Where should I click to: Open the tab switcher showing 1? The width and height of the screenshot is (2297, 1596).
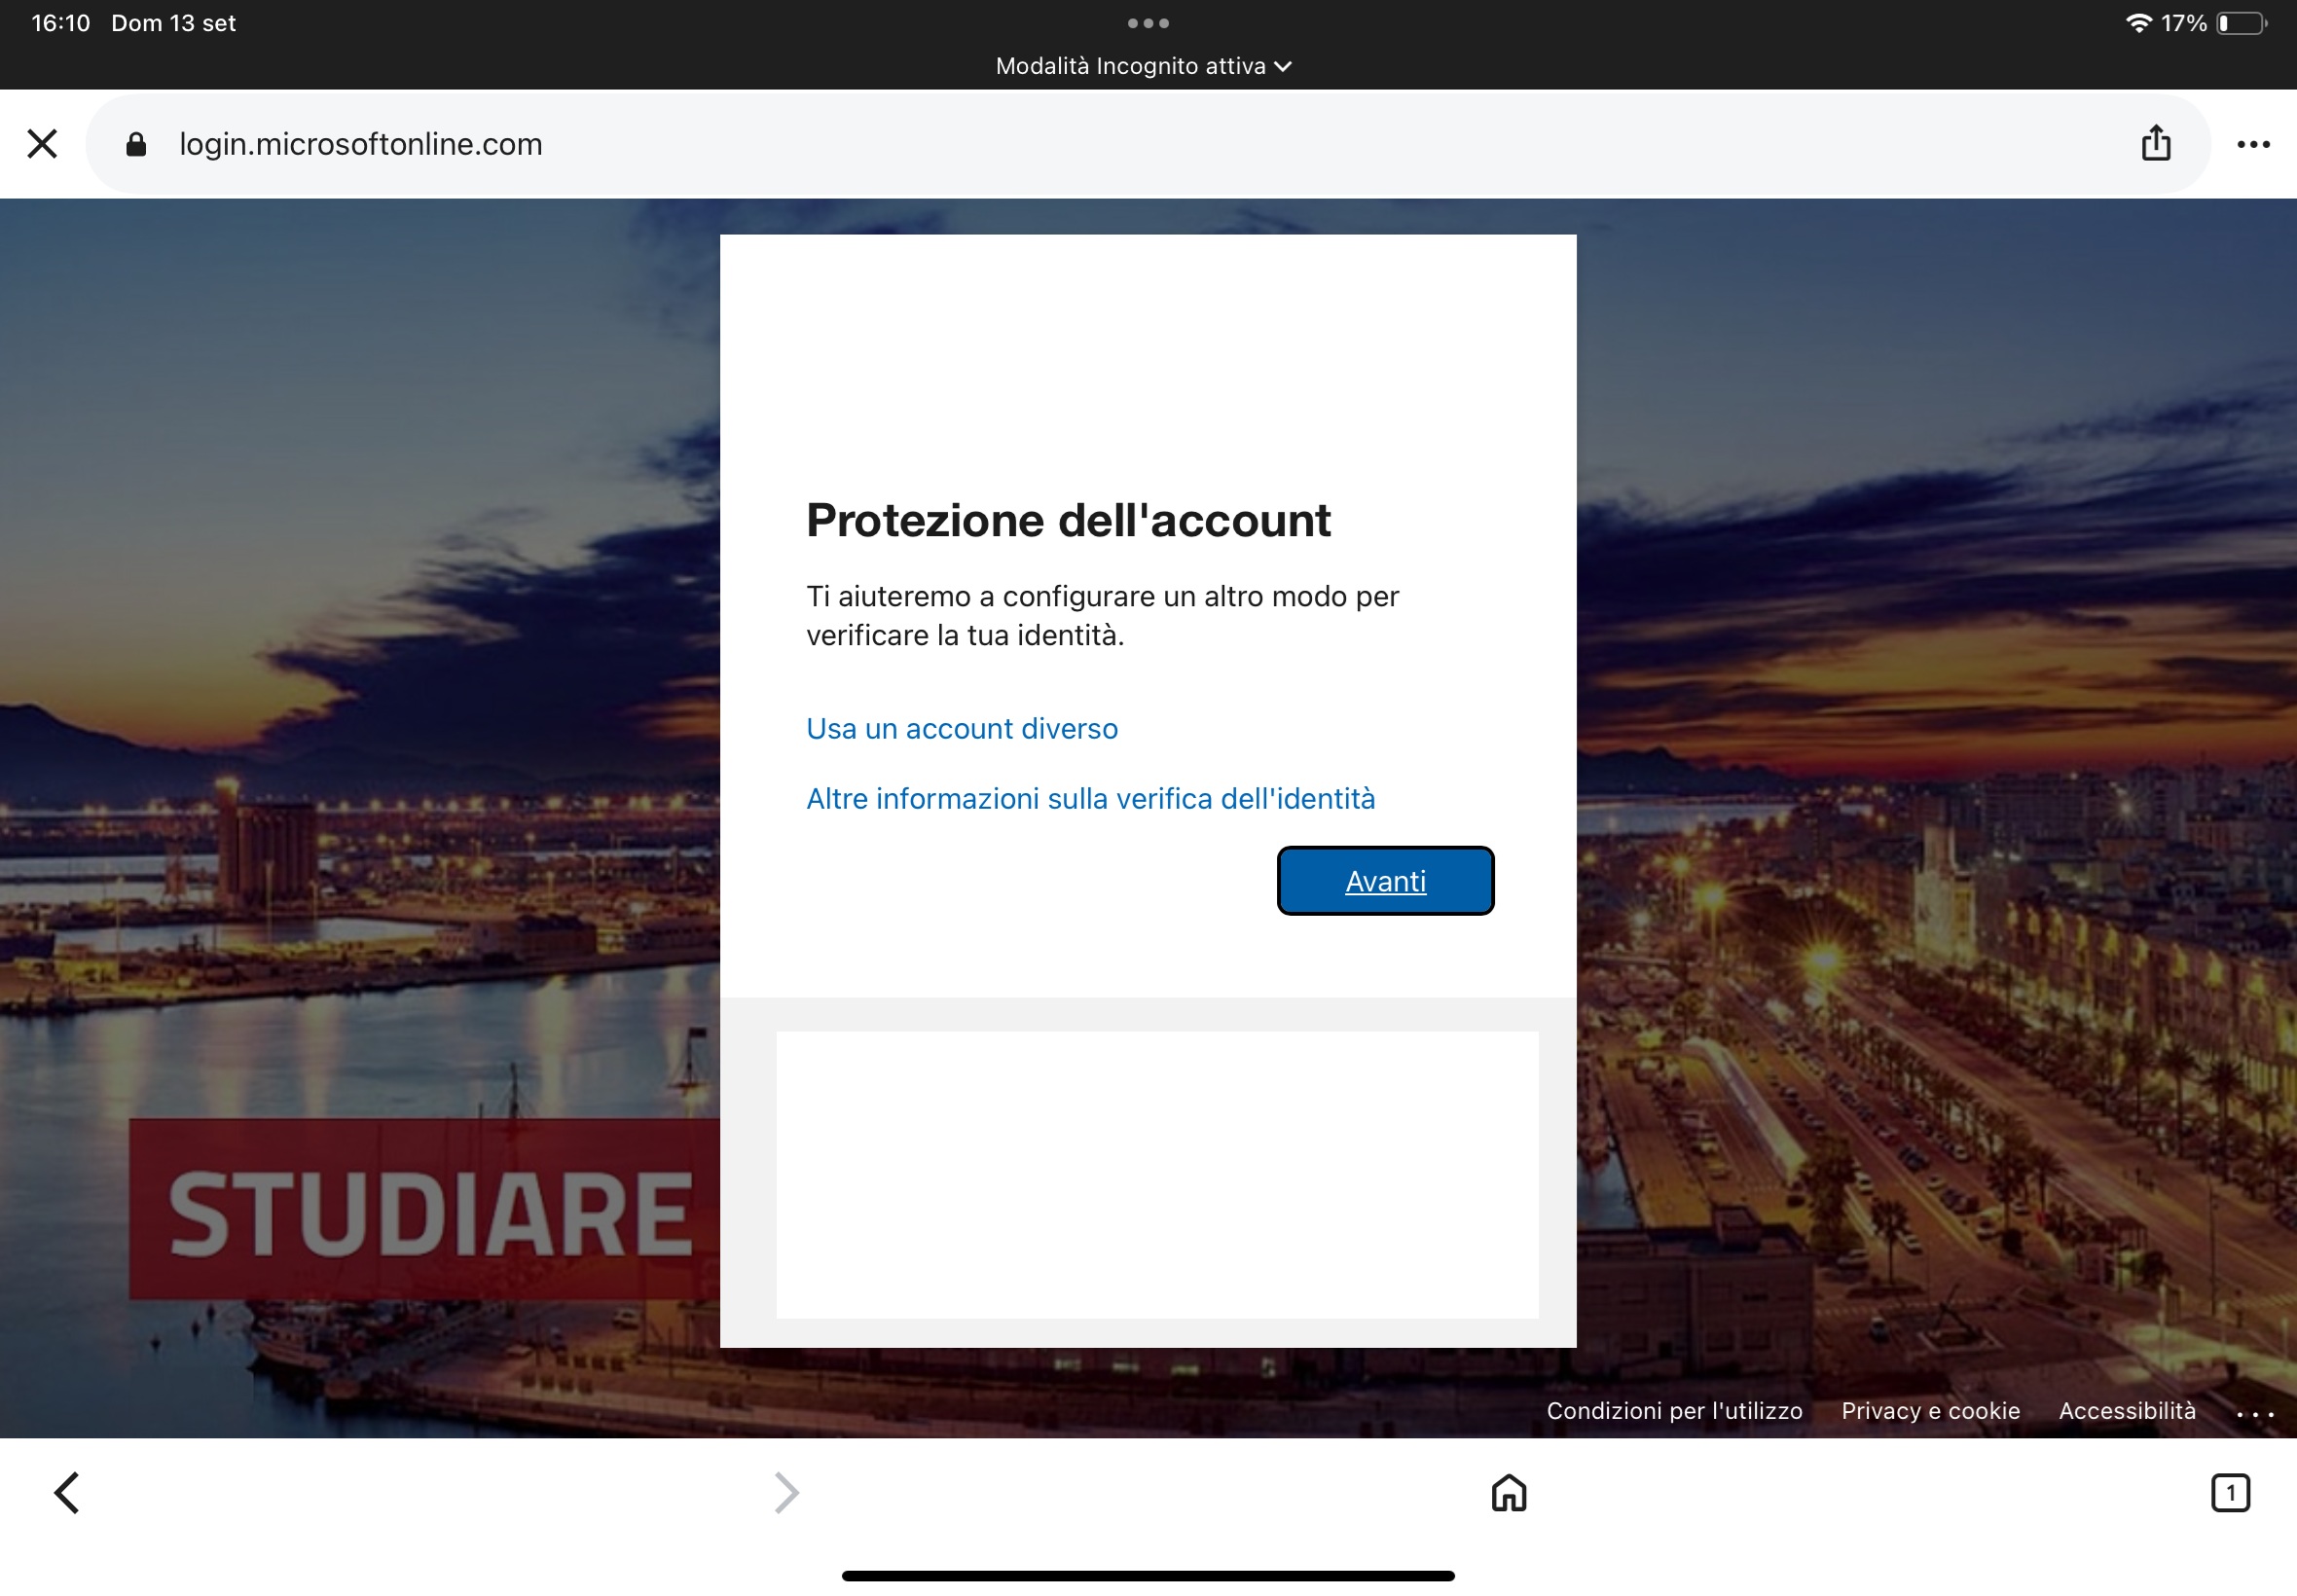pyautogui.click(x=2230, y=1493)
